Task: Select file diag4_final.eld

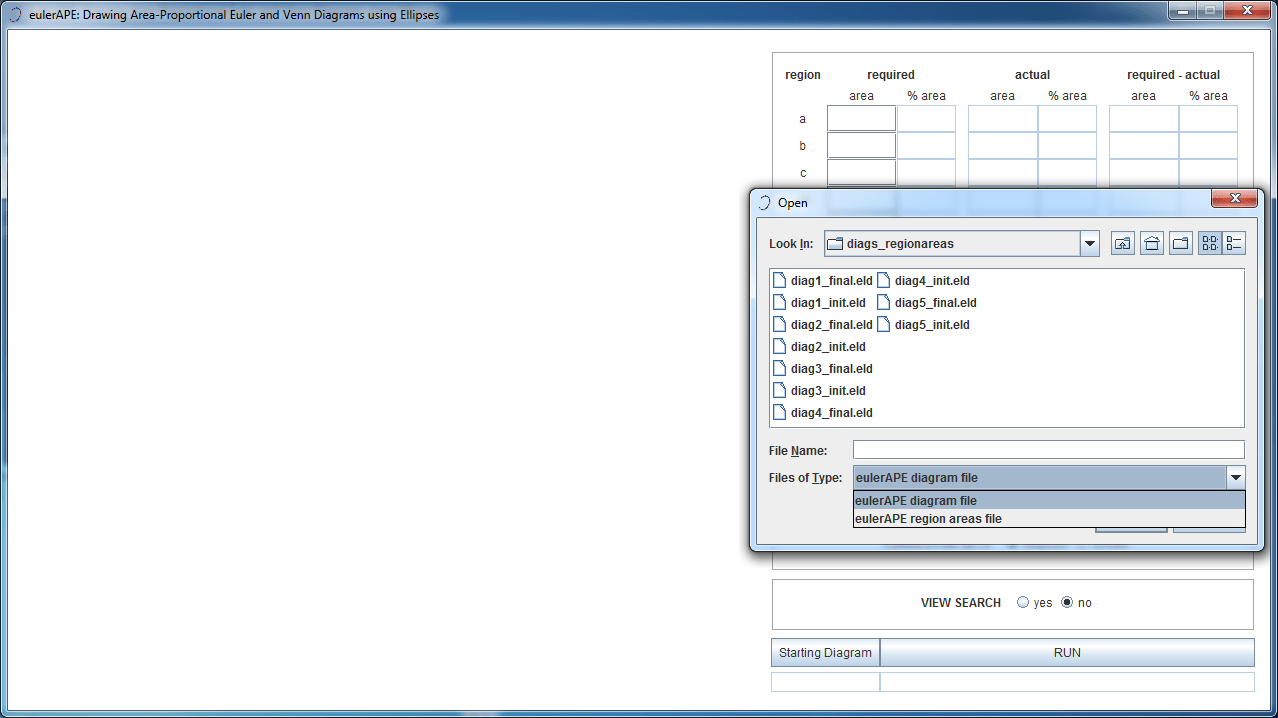Action: [x=823, y=413]
